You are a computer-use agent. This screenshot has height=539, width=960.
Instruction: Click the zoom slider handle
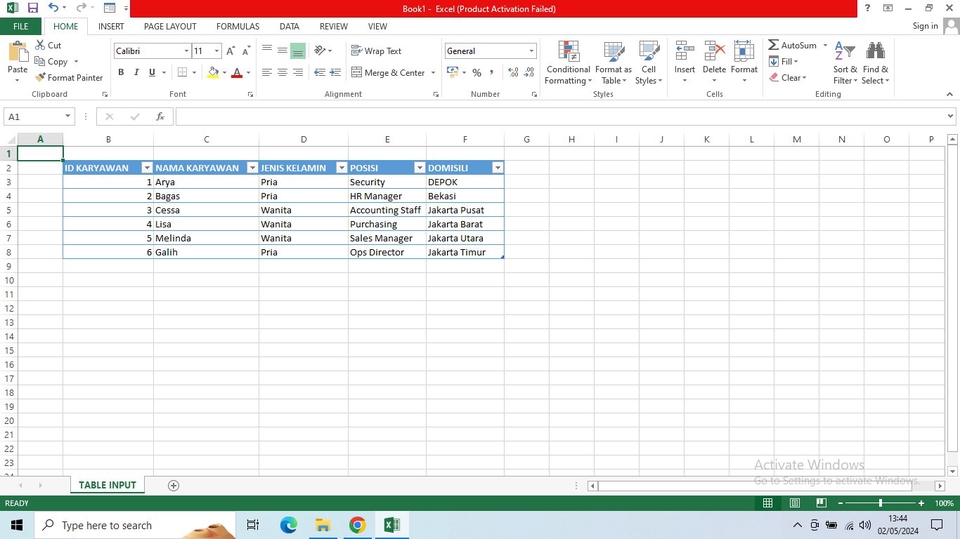(x=880, y=503)
